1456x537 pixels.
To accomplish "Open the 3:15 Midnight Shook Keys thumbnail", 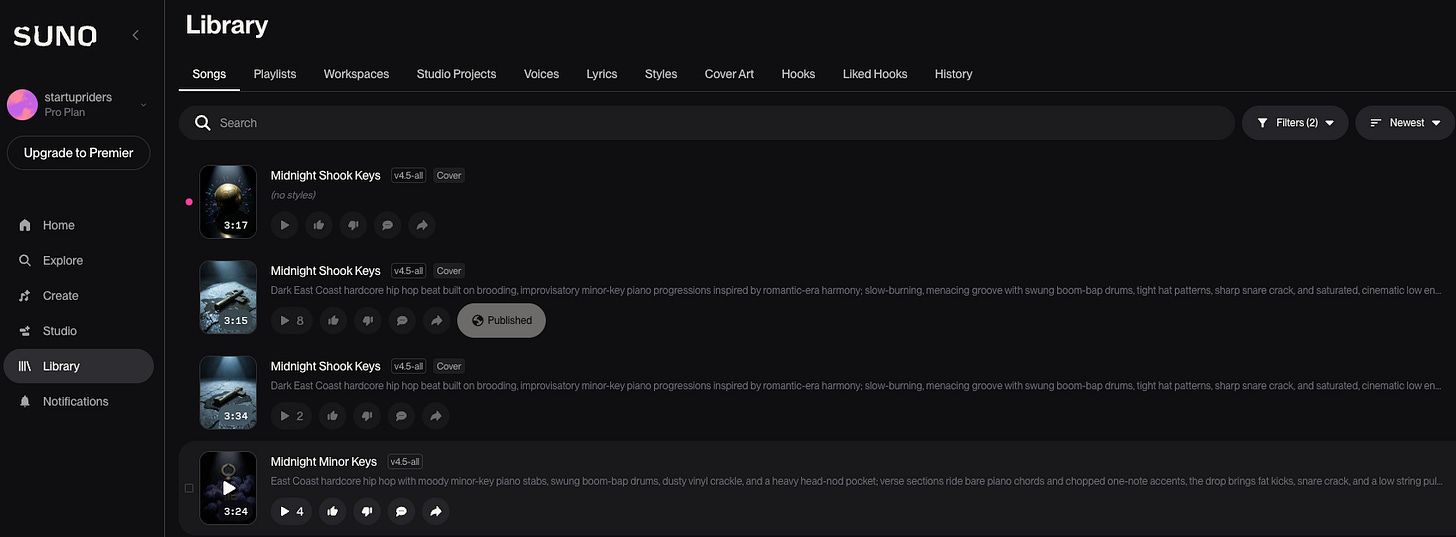I will [228, 297].
